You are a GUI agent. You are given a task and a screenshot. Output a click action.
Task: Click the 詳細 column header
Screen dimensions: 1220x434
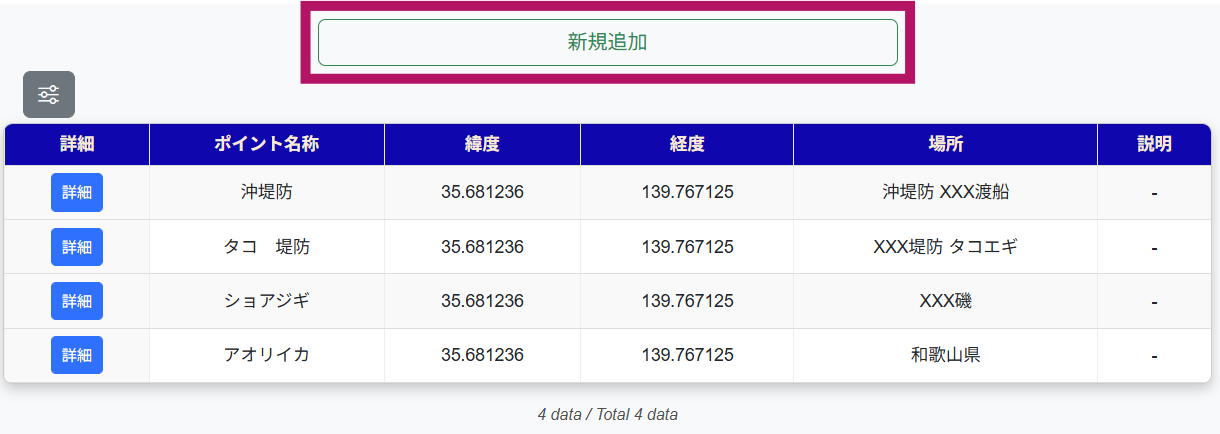[77, 144]
